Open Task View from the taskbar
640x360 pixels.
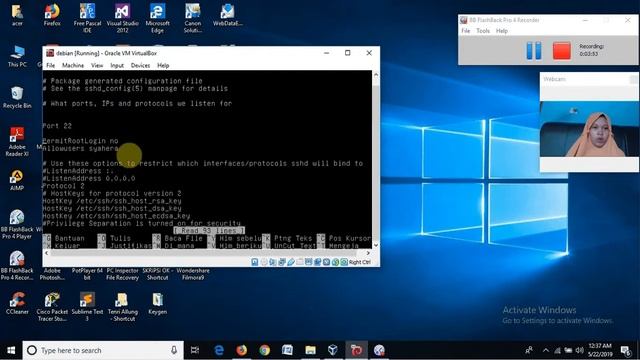pos(195,350)
